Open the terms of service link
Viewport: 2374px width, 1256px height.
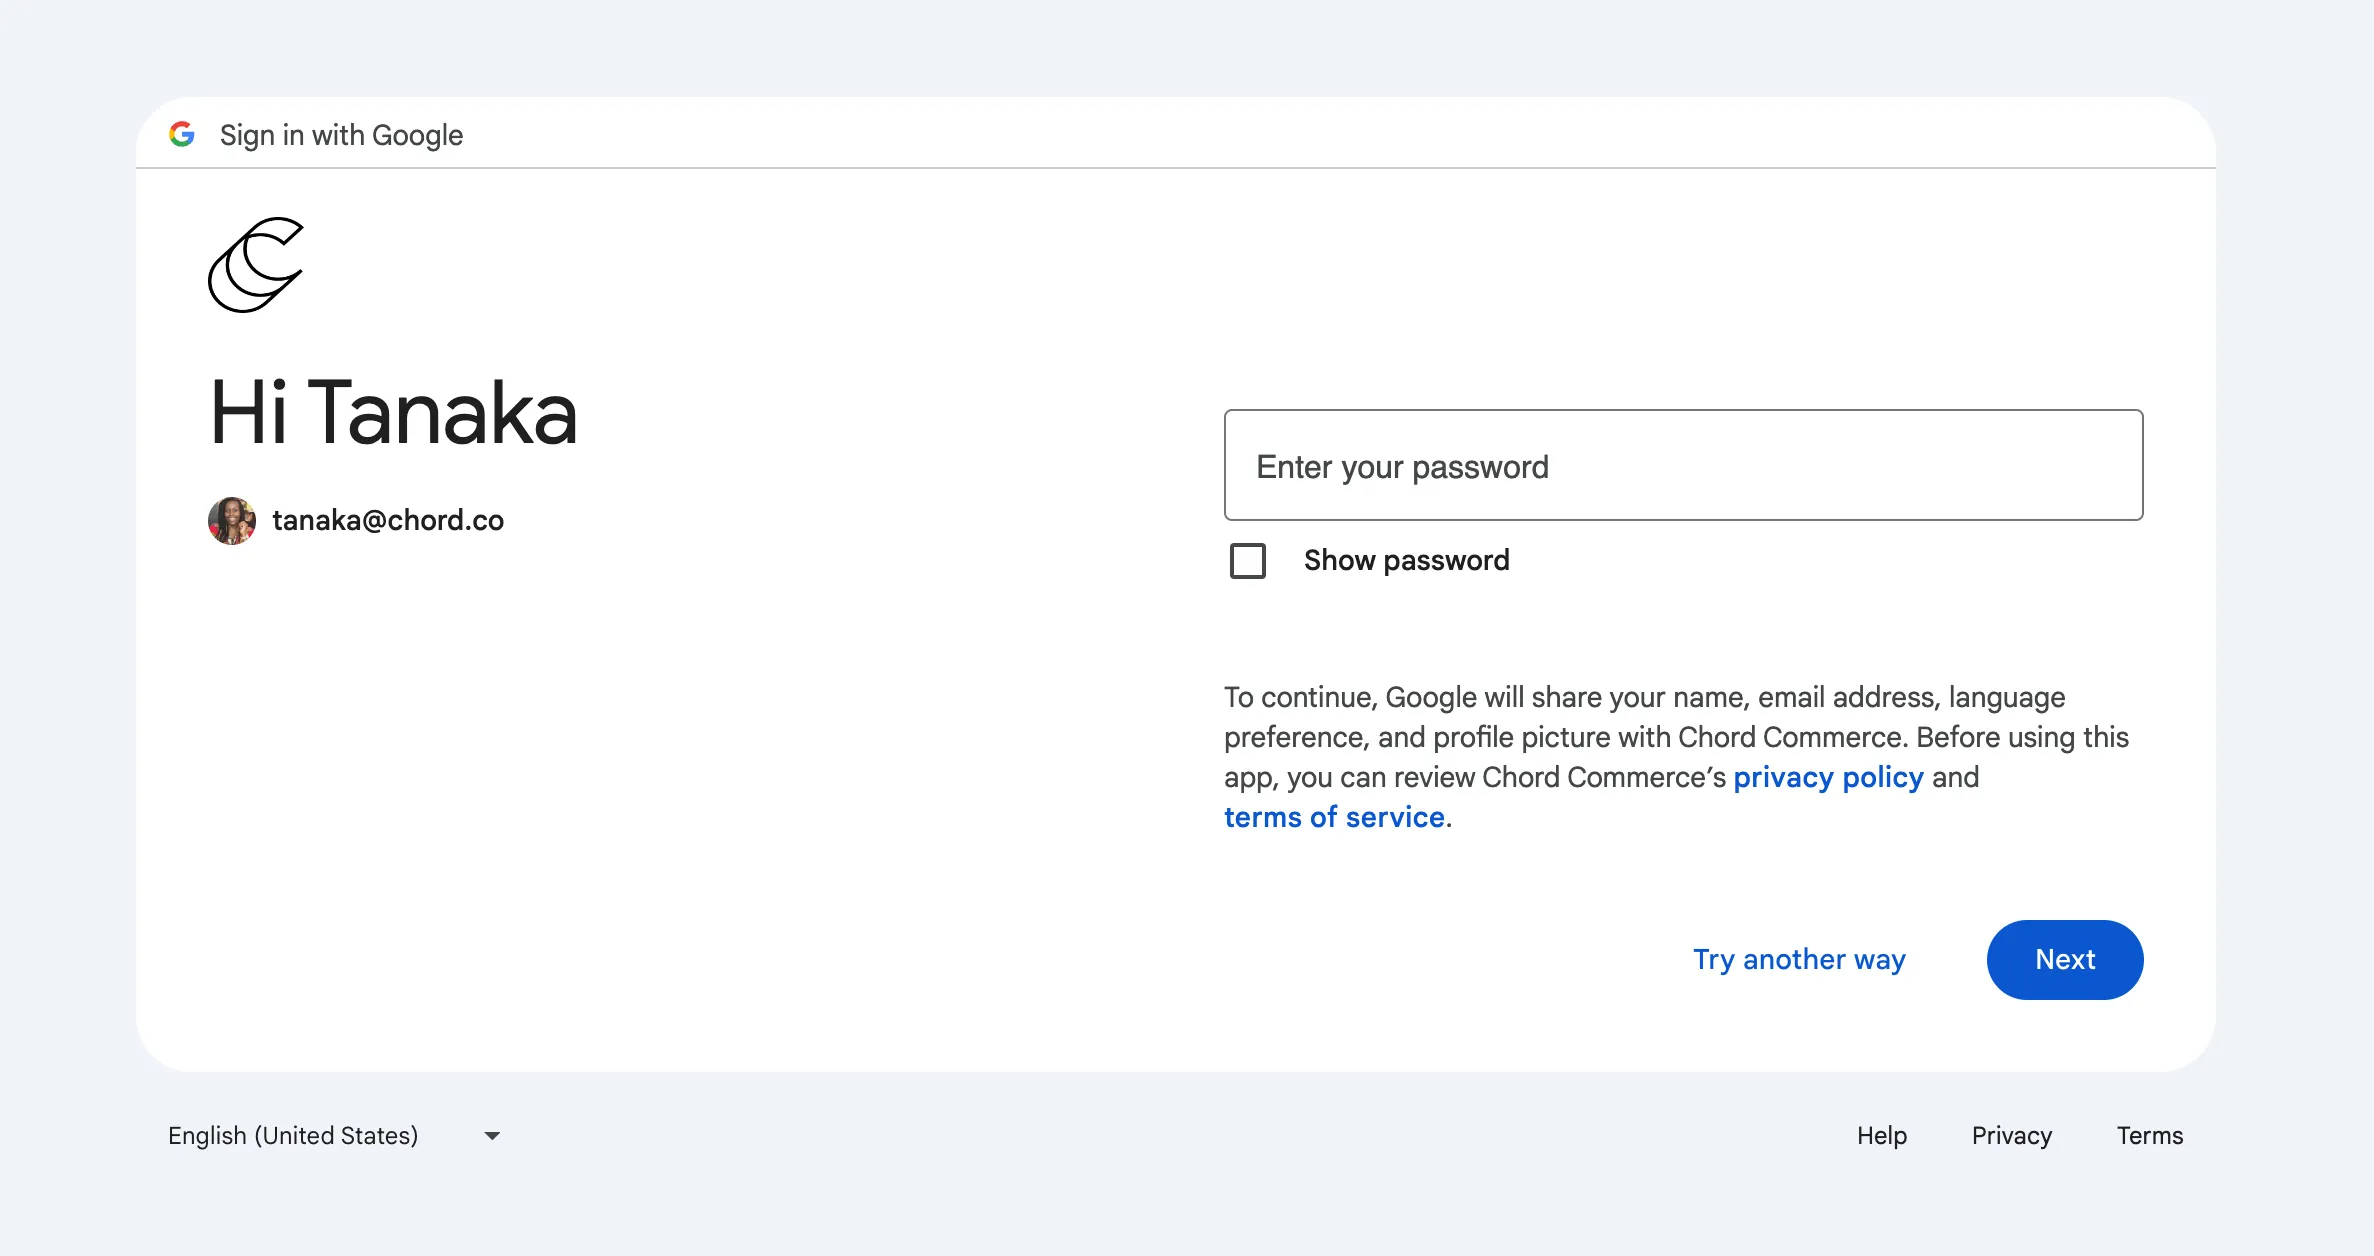point(1334,818)
